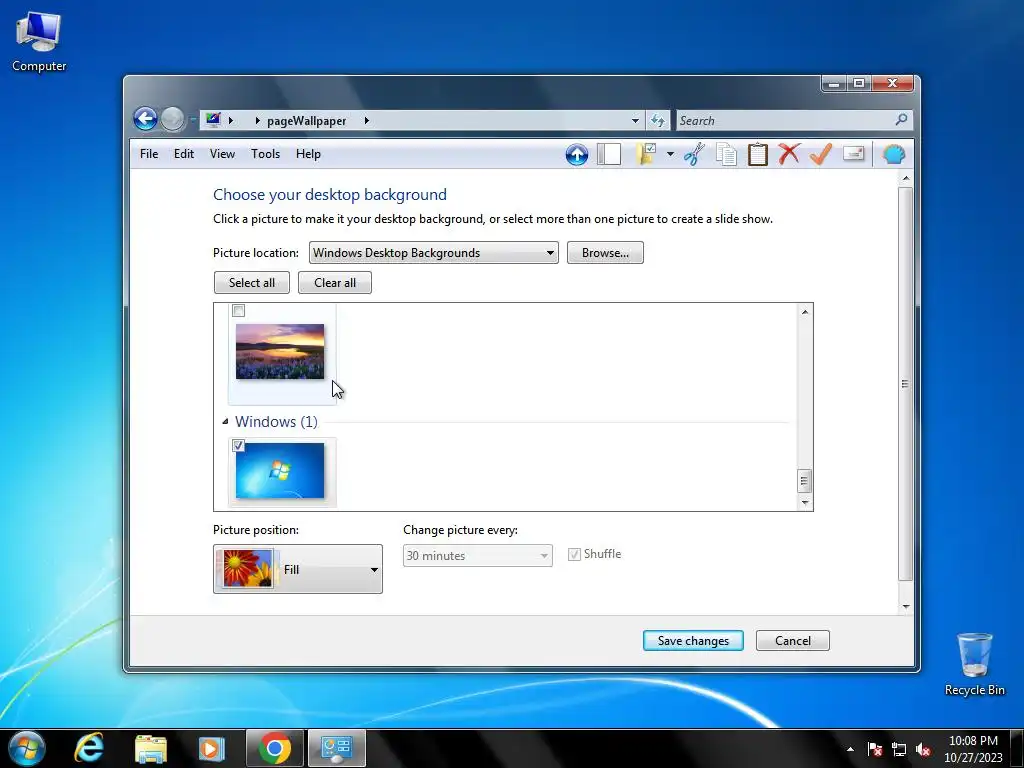Click the Select all button
Viewport: 1024px width, 768px height.
pyautogui.click(x=251, y=283)
